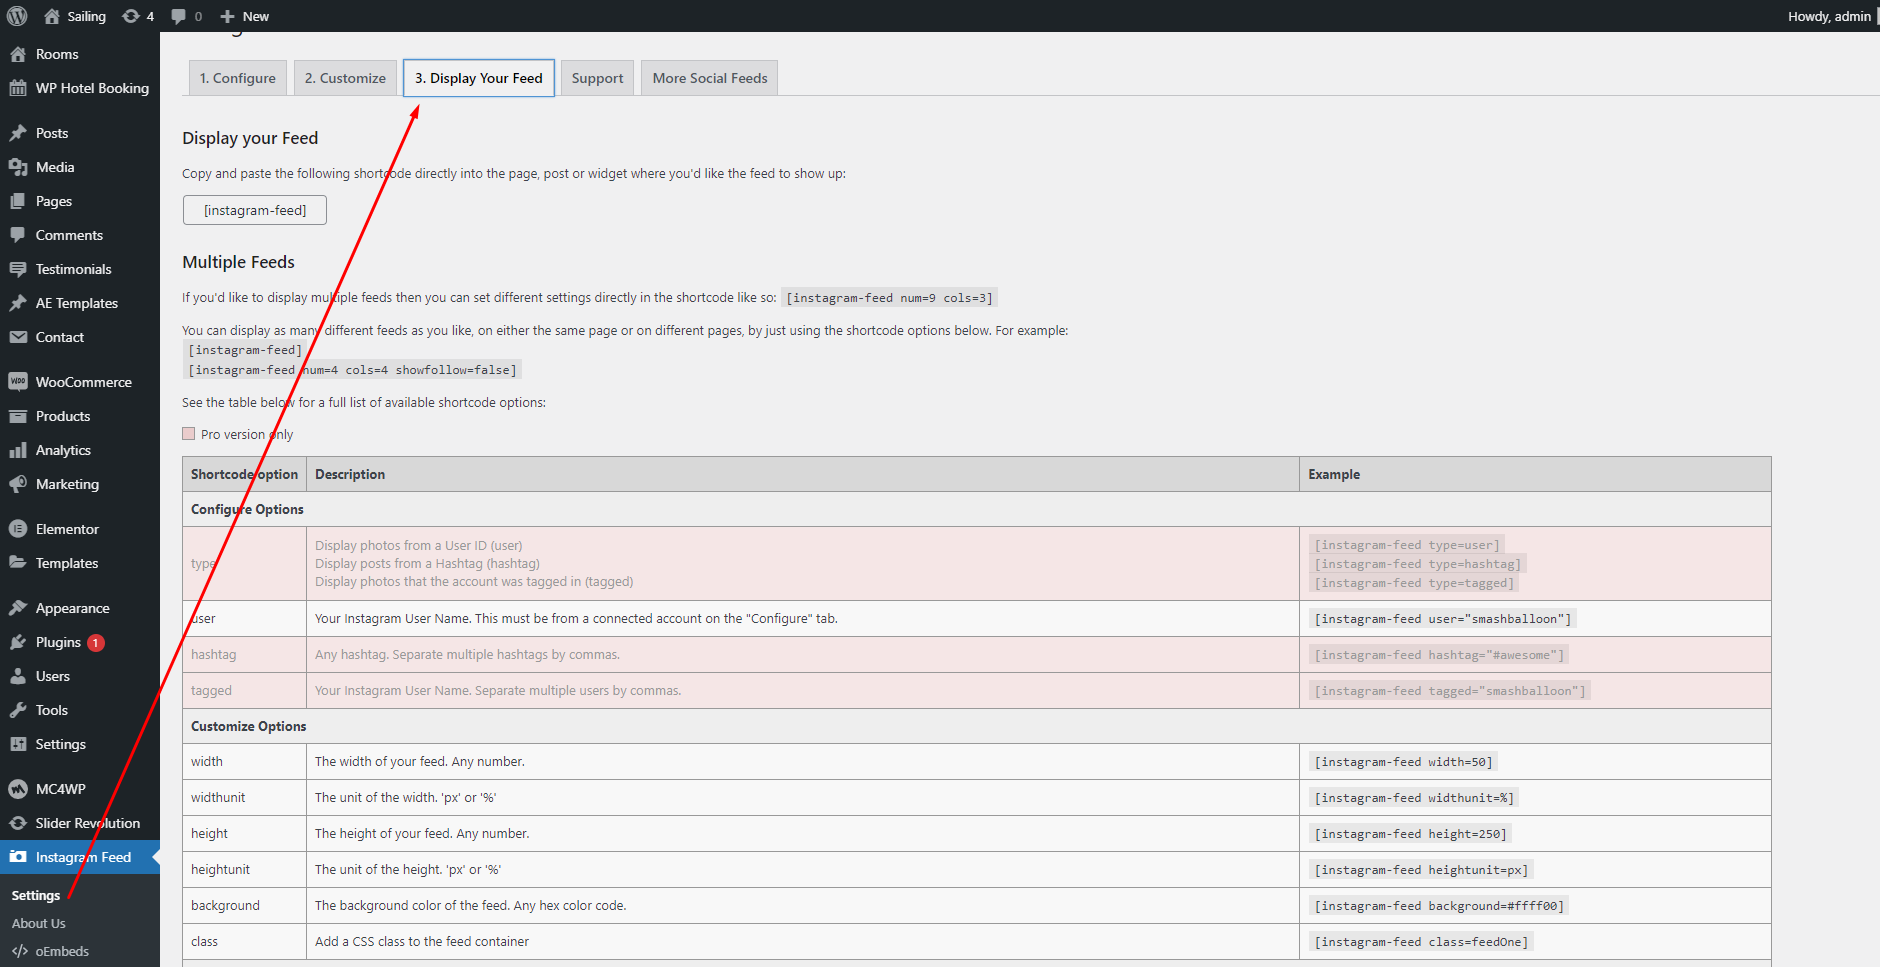Open the Howdy, admin account menu
This screenshot has width=1880, height=967.
pyautogui.click(x=1828, y=15)
